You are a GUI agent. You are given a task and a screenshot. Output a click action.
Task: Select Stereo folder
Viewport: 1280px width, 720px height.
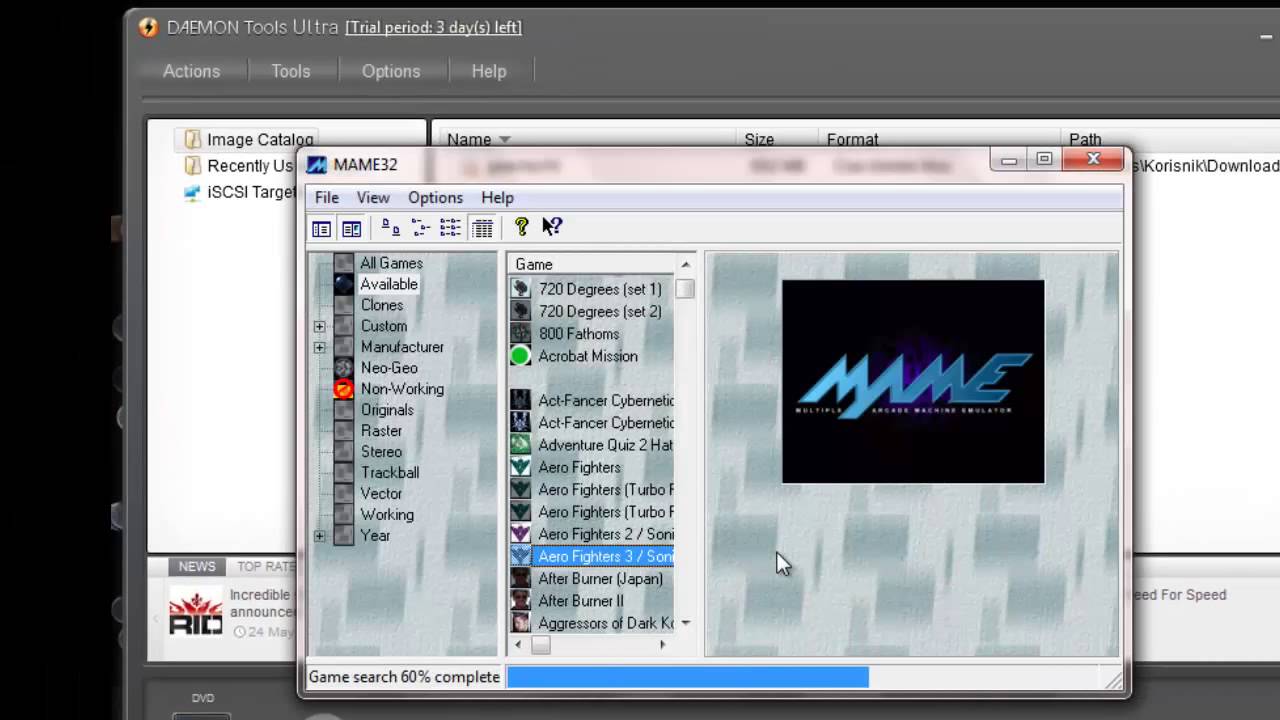381,452
